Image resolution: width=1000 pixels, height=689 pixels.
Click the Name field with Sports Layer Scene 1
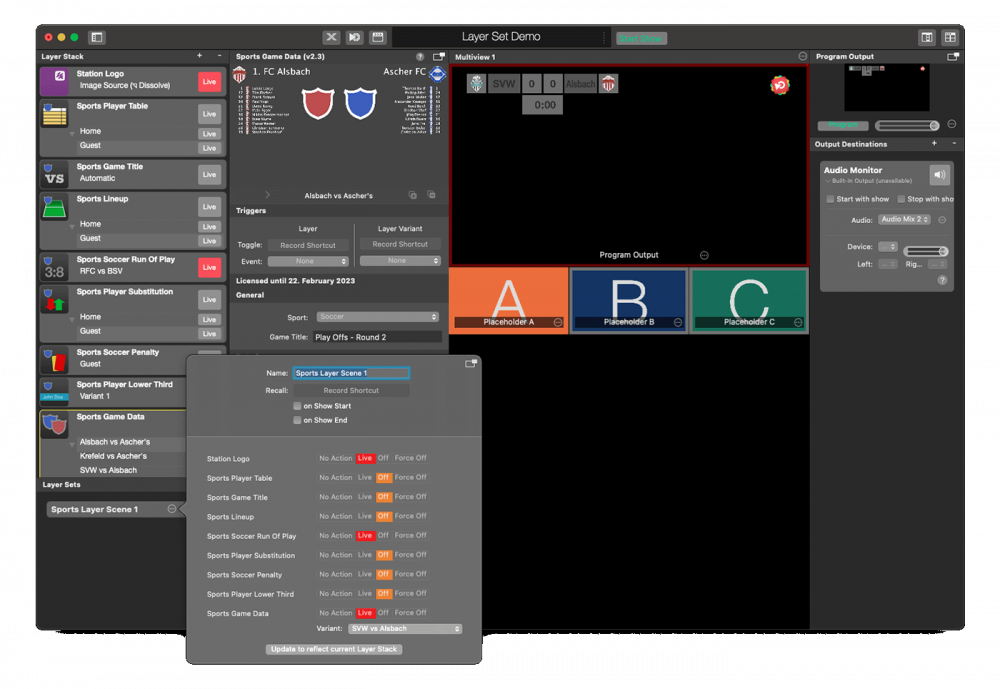point(351,373)
